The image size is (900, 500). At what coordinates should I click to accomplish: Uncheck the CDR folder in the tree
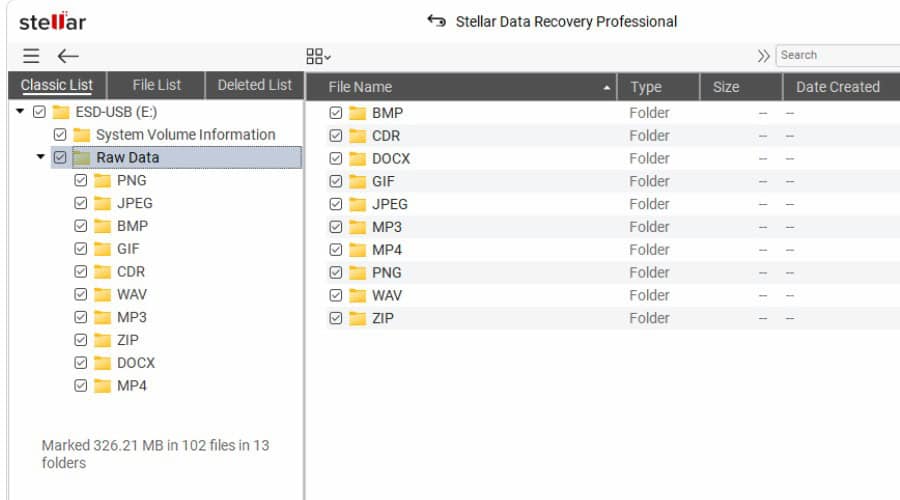80,272
